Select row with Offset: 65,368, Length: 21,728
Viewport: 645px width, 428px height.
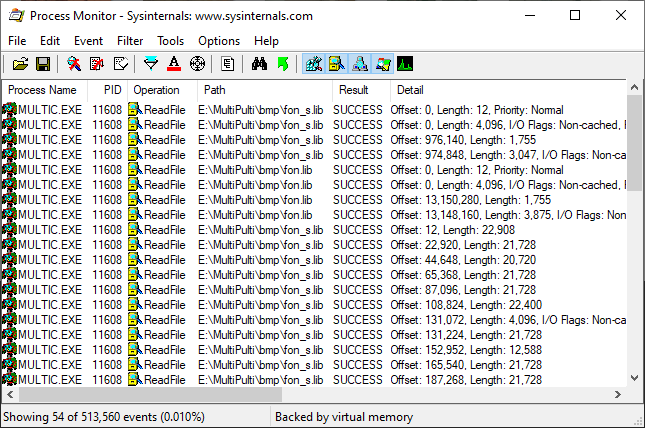[314, 275]
